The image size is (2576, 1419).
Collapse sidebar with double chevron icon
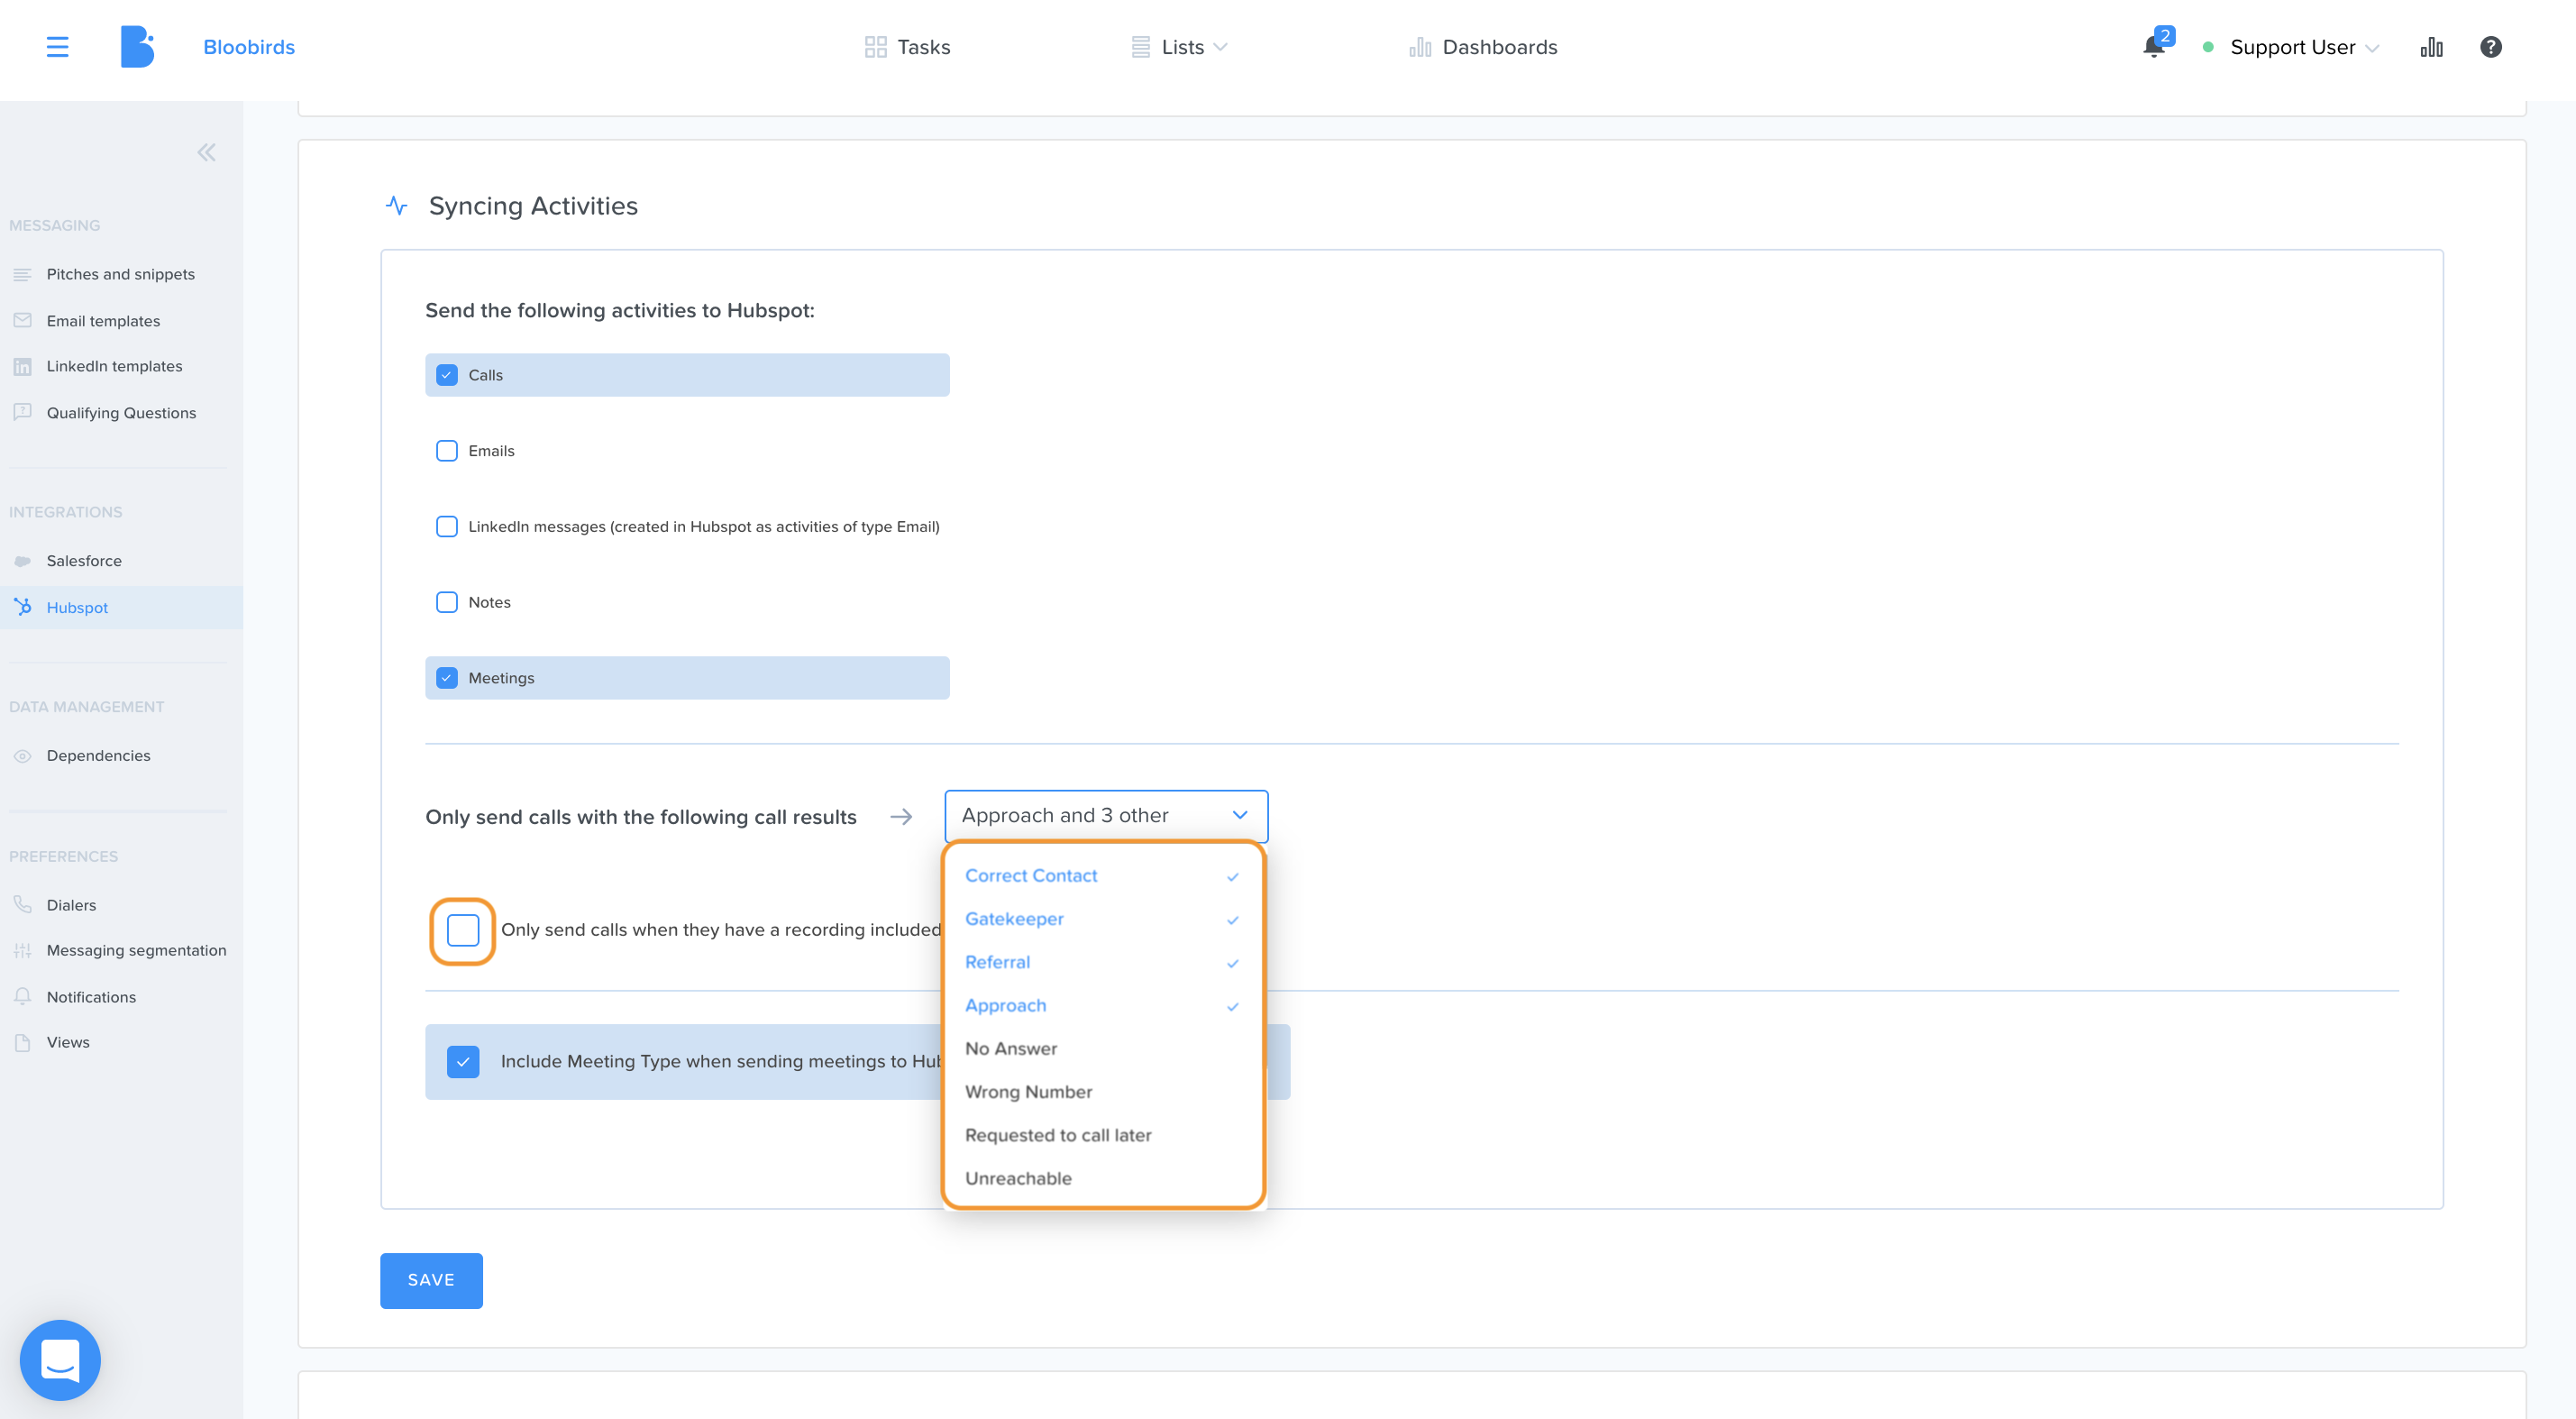click(206, 152)
